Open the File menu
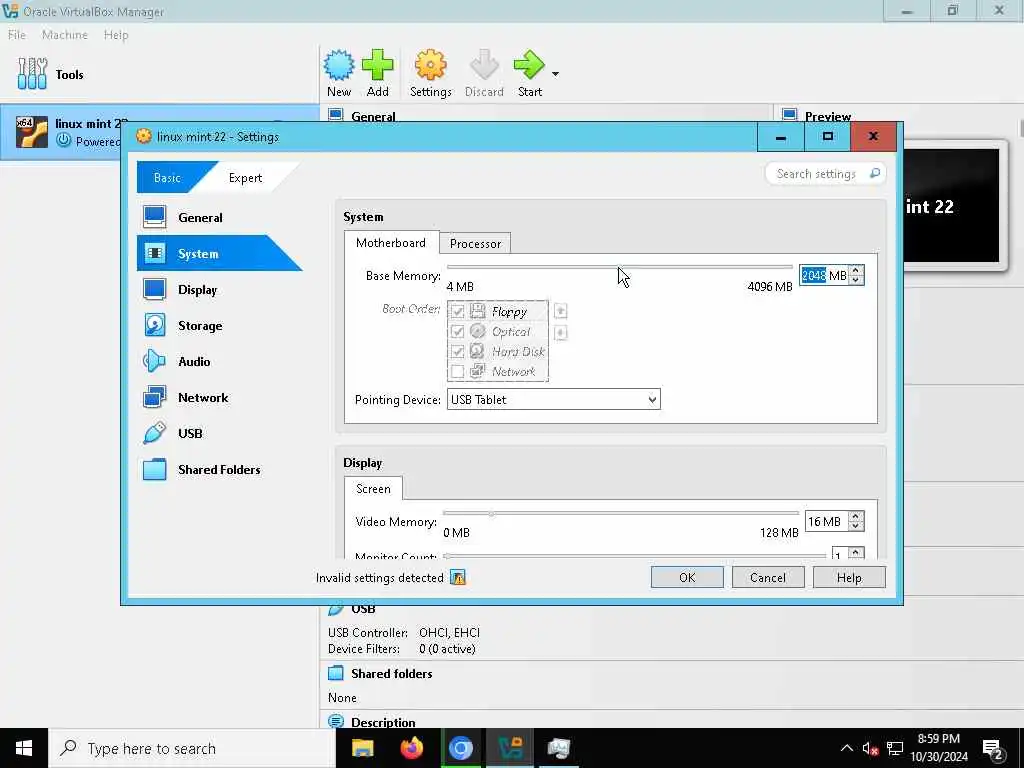The height and width of the screenshot is (768, 1024). click(17, 35)
